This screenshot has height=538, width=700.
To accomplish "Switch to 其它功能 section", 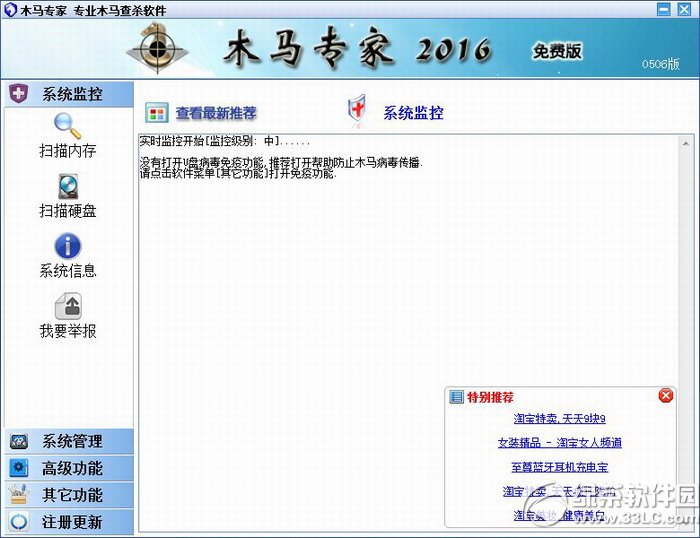I will pos(69,495).
